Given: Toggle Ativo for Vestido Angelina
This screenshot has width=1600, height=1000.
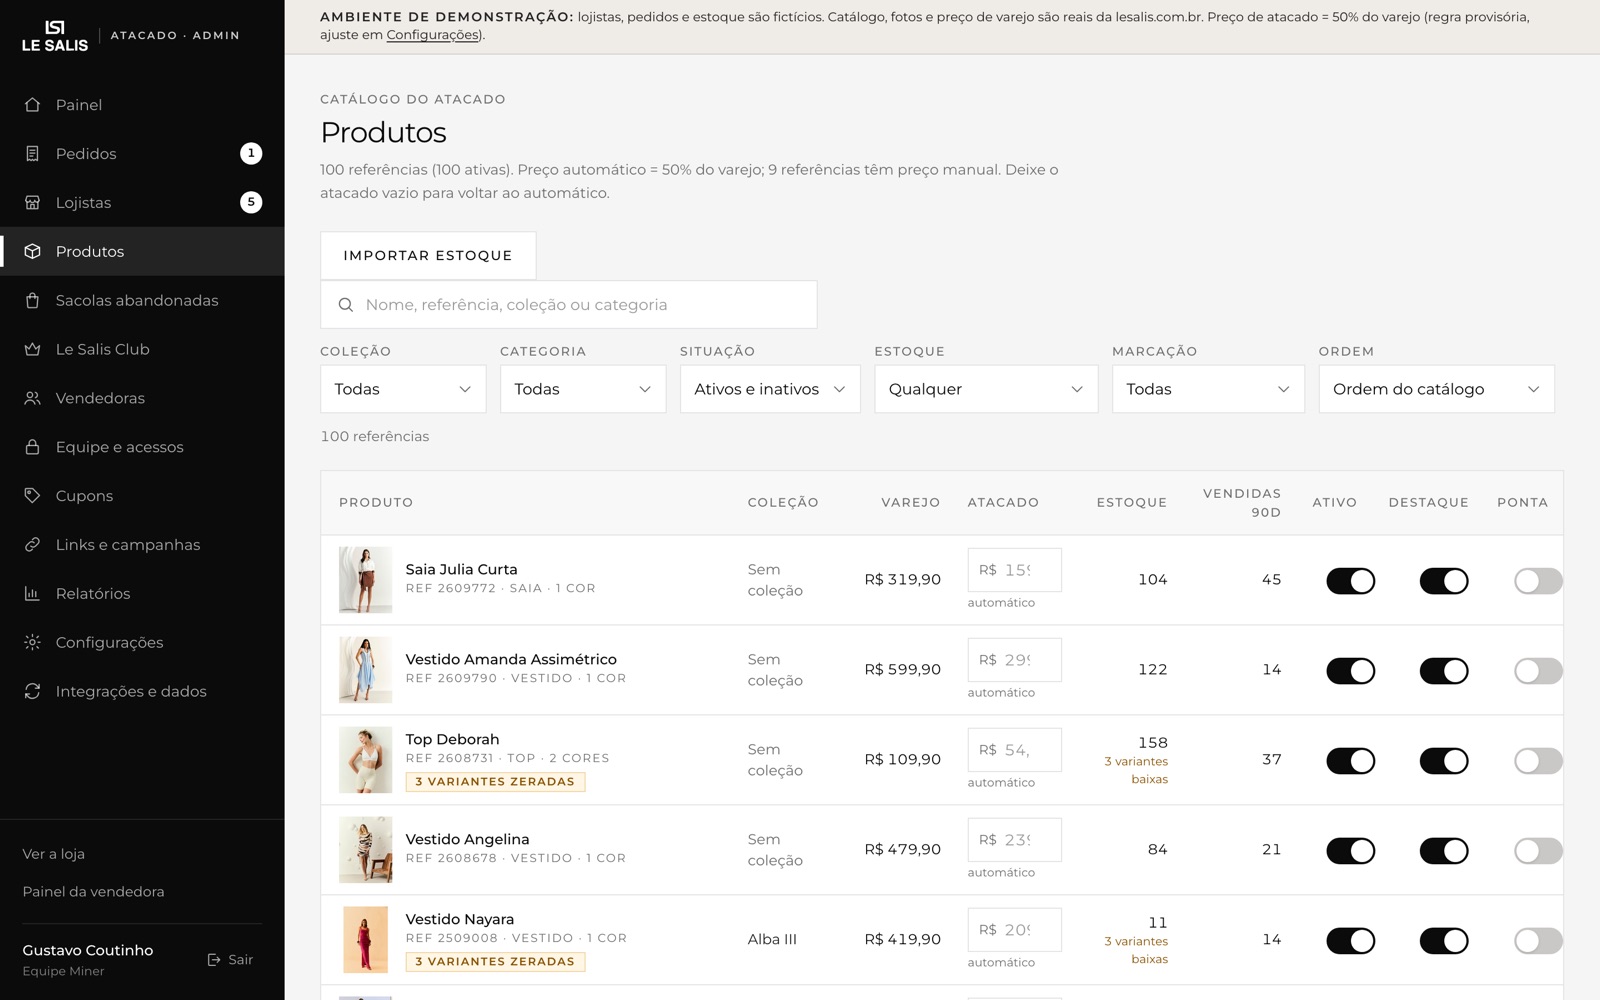Looking at the screenshot, I should pyautogui.click(x=1350, y=851).
